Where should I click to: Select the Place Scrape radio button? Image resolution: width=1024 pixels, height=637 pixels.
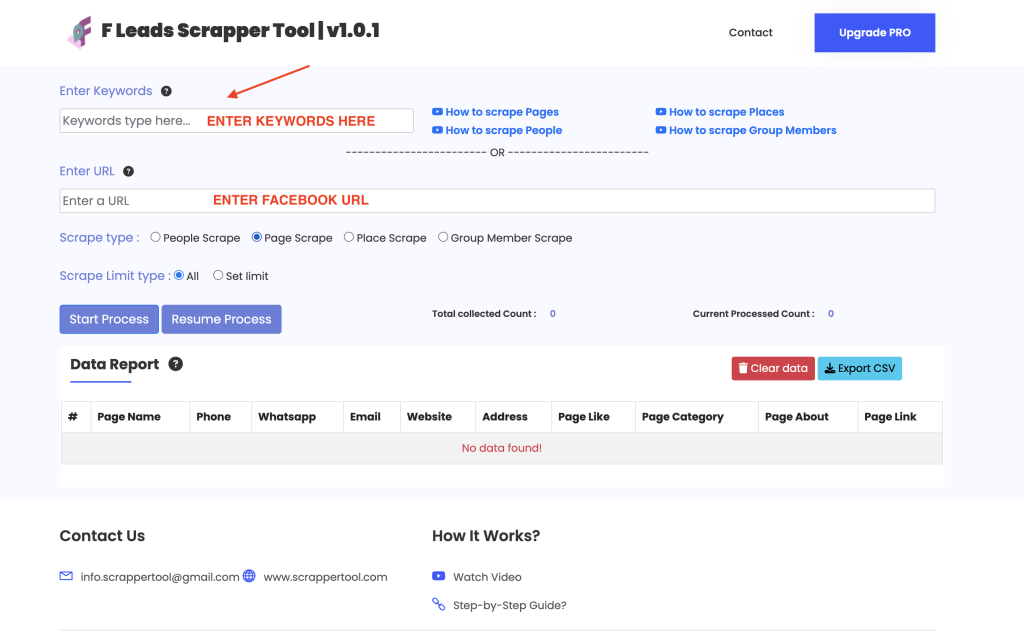tap(347, 237)
